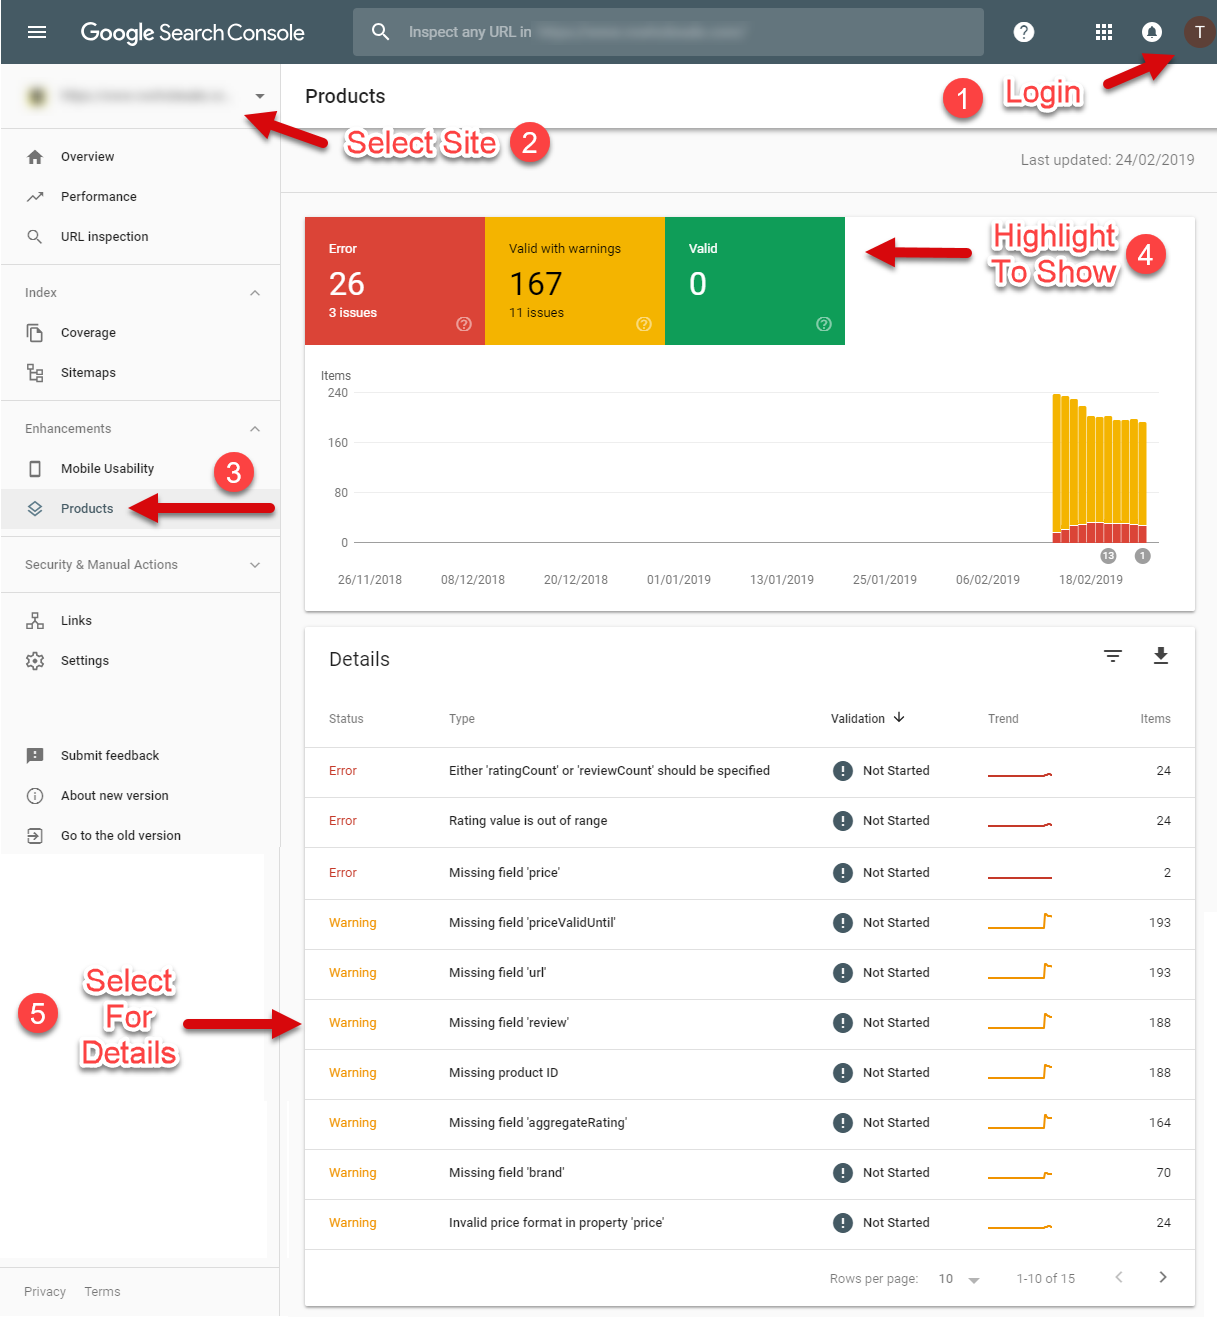The height and width of the screenshot is (1317, 1217).
Task: Open 'Missing field aggregateRating' row
Action: tap(750, 1124)
